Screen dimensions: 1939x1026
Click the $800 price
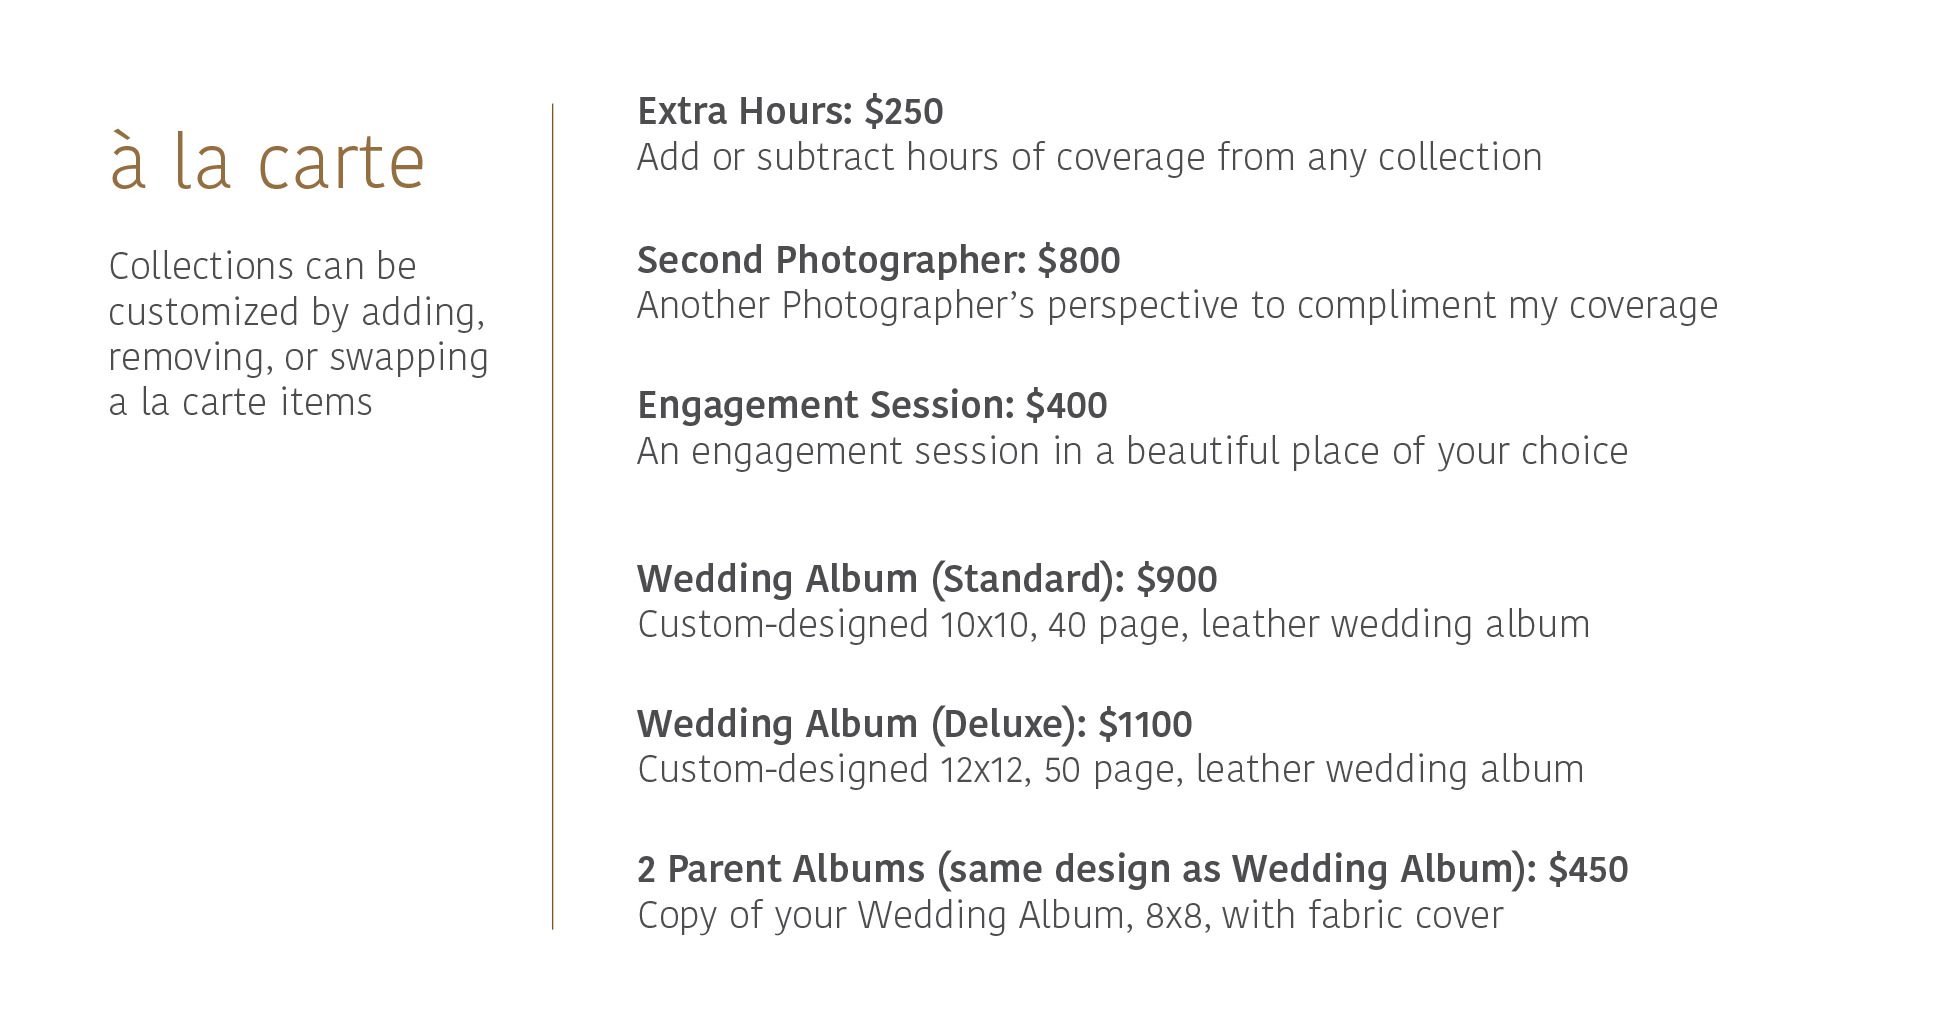(1079, 260)
